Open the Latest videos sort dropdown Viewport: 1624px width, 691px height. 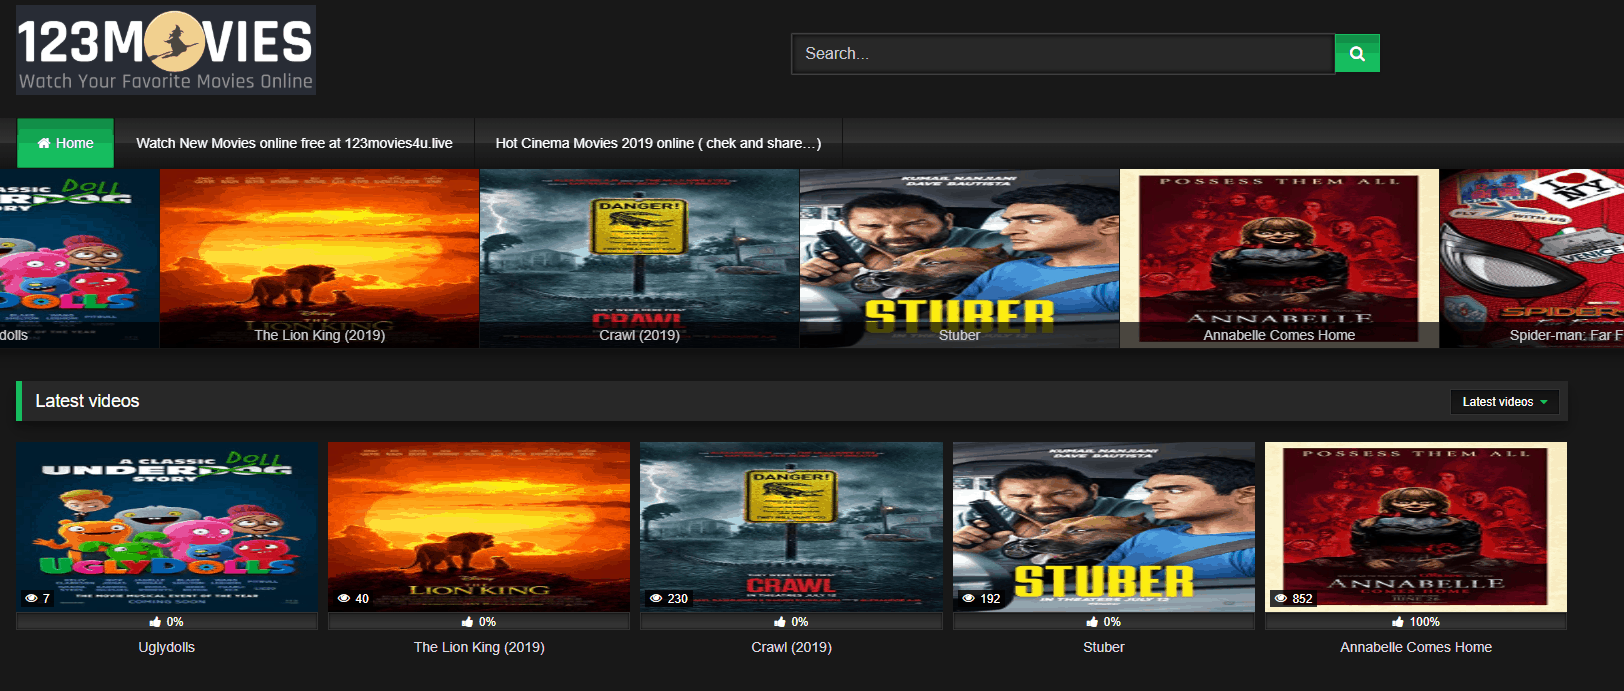click(x=1504, y=402)
